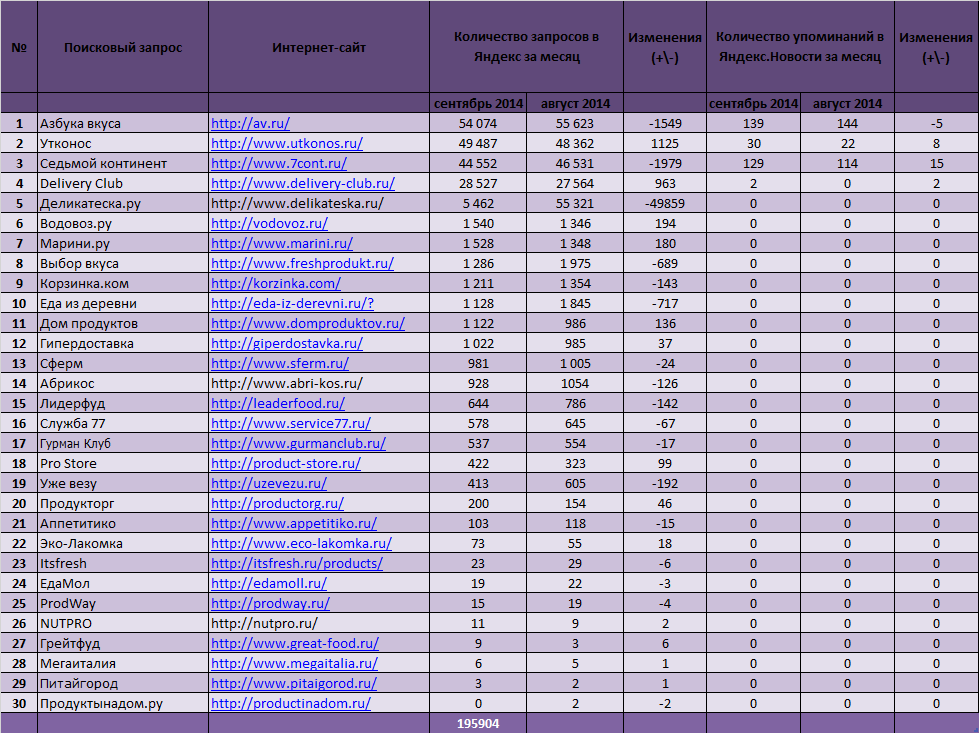
Task: Click the domproduktov.ru hyperlink
Action: coord(308,323)
